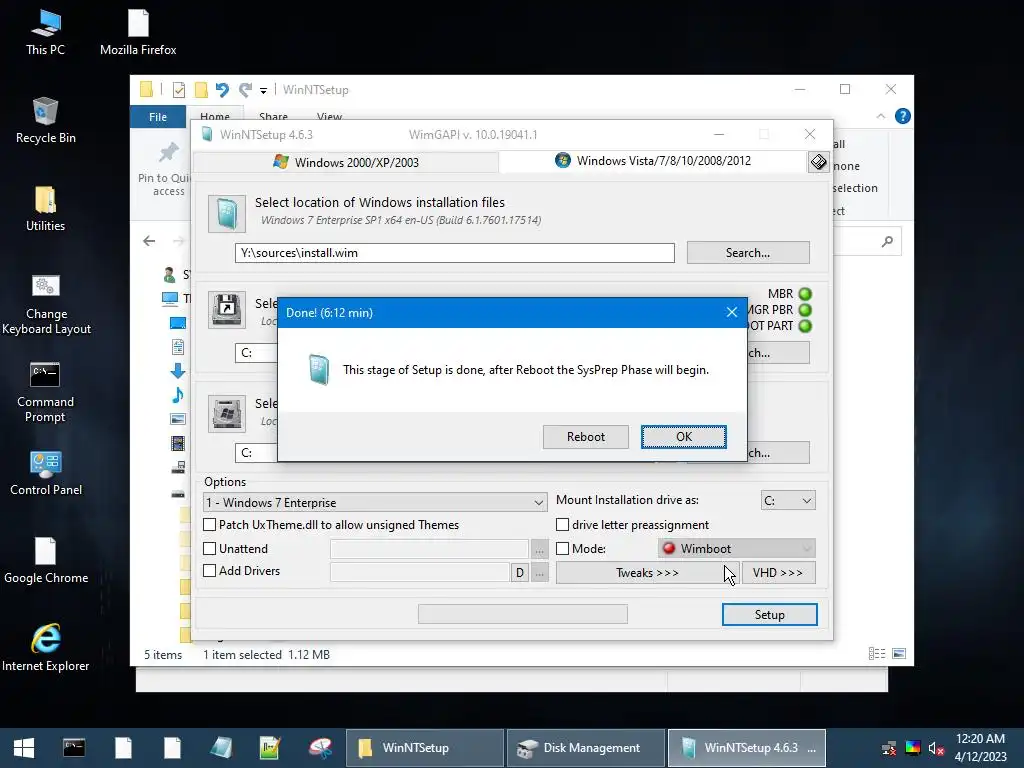Viewport: 1024px width, 768px height.
Task: Click the properties checkmark icon in Explorer
Action: click(178, 89)
